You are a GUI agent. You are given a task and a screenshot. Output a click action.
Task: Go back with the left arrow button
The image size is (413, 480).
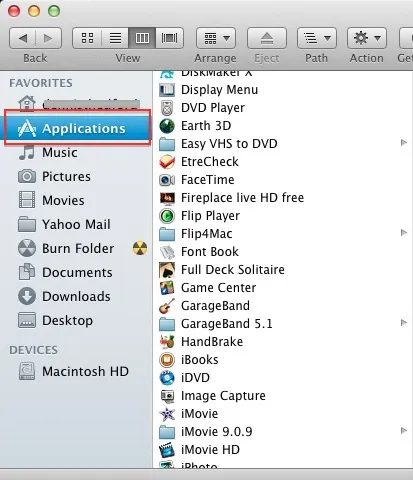tap(23, 38)
